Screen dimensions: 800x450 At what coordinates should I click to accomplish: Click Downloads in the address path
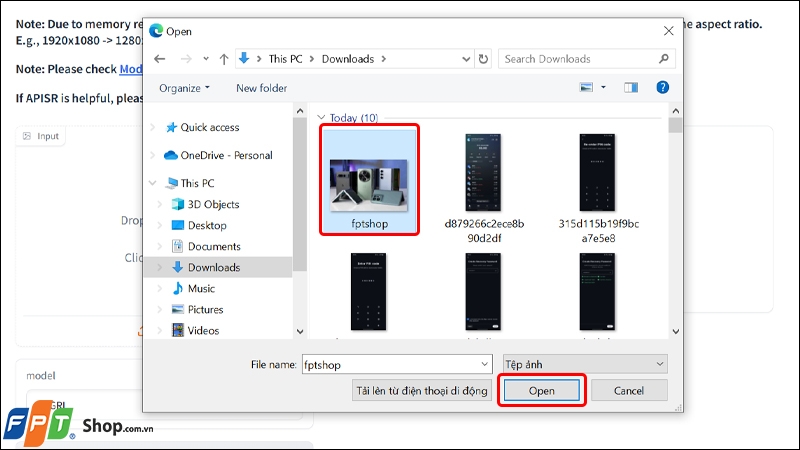348,59
